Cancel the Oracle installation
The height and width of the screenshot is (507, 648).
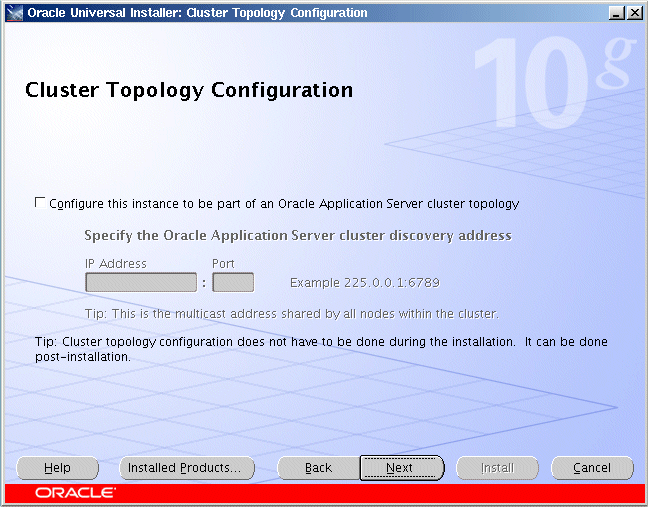point(592,468)
